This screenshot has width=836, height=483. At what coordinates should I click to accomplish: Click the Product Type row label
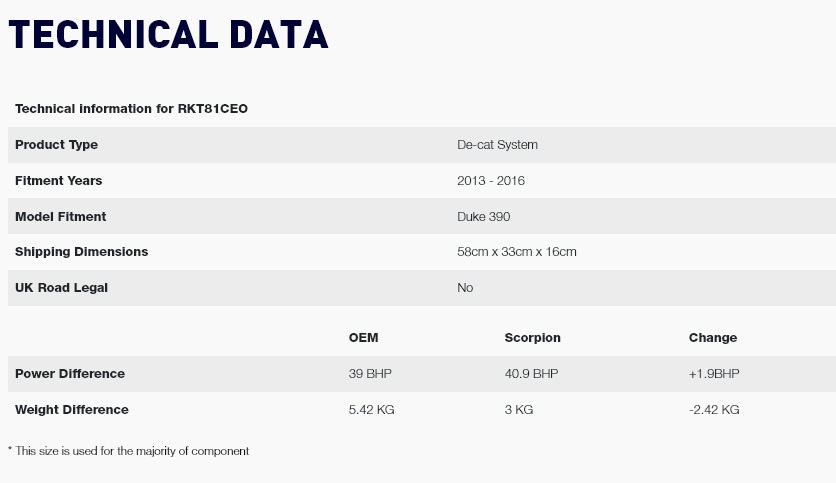pyautogui.click(x=57, y=145)
